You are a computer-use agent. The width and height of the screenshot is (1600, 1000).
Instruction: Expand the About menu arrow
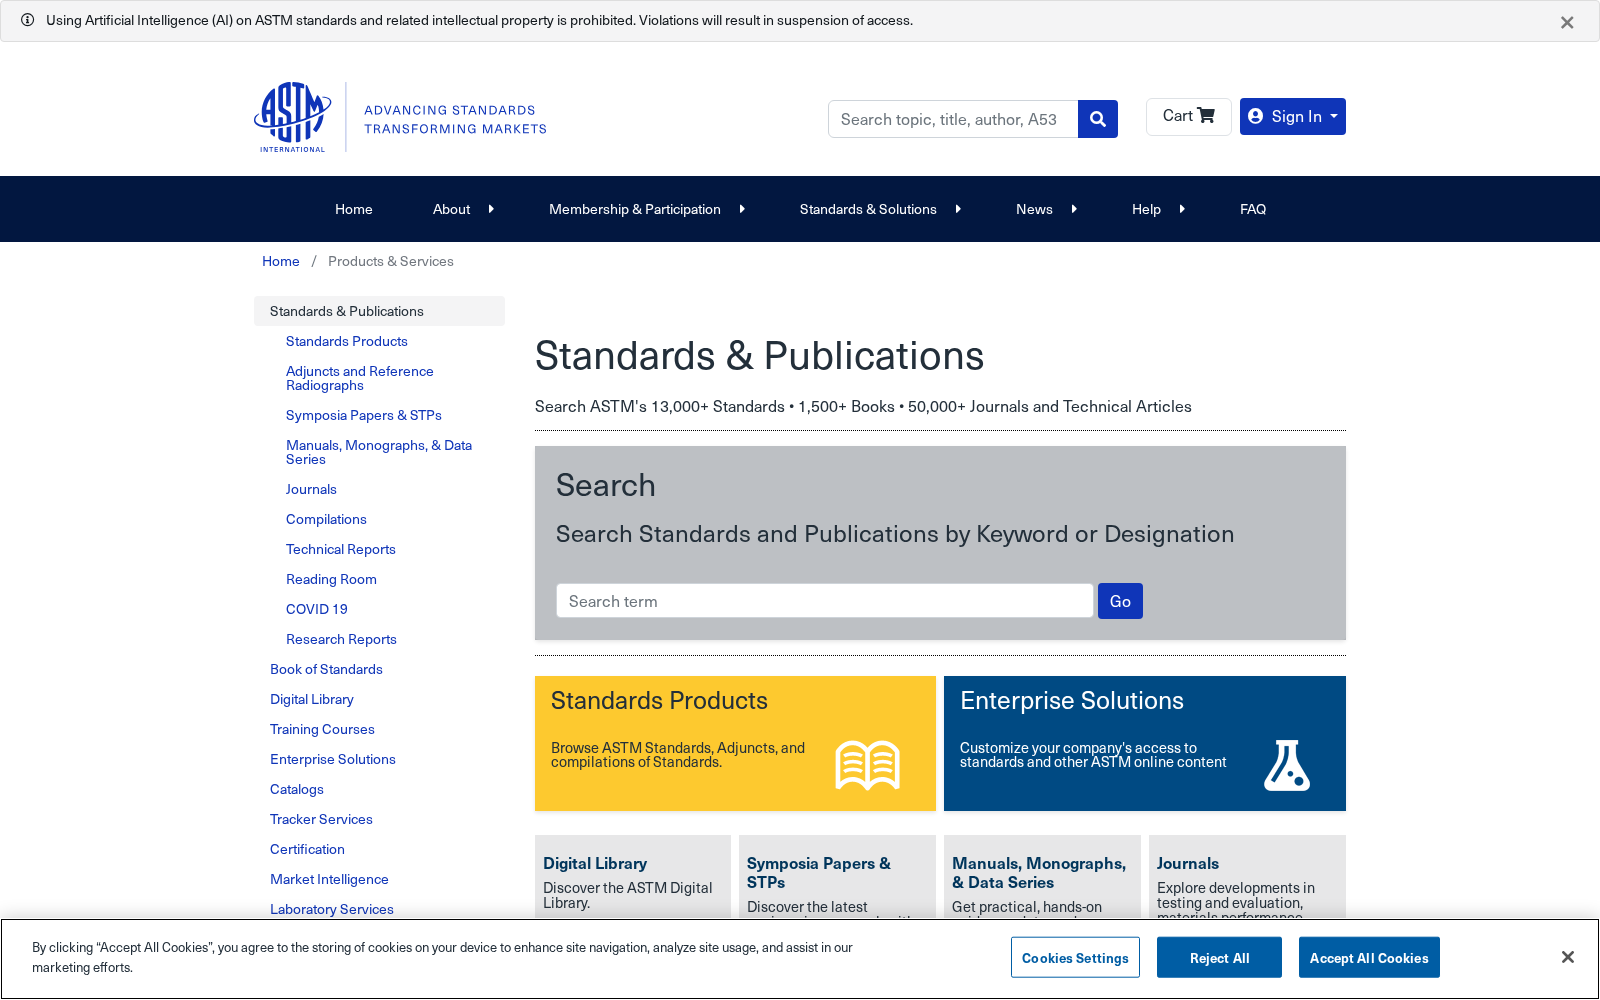point(491,209)
